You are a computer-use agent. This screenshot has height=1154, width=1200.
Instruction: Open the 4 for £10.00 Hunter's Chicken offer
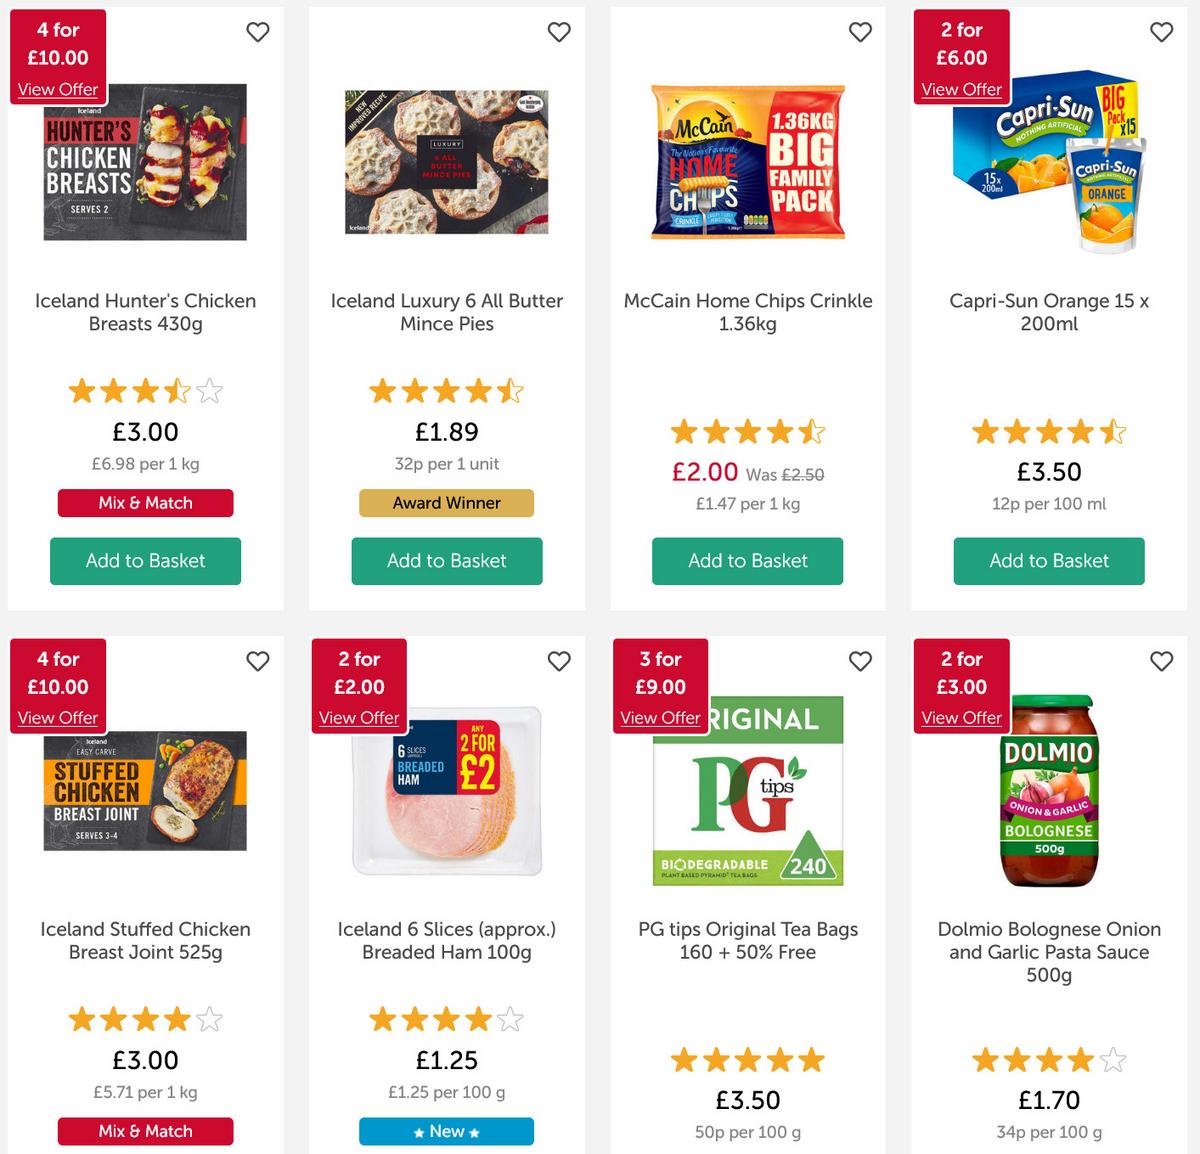point(57,89)
